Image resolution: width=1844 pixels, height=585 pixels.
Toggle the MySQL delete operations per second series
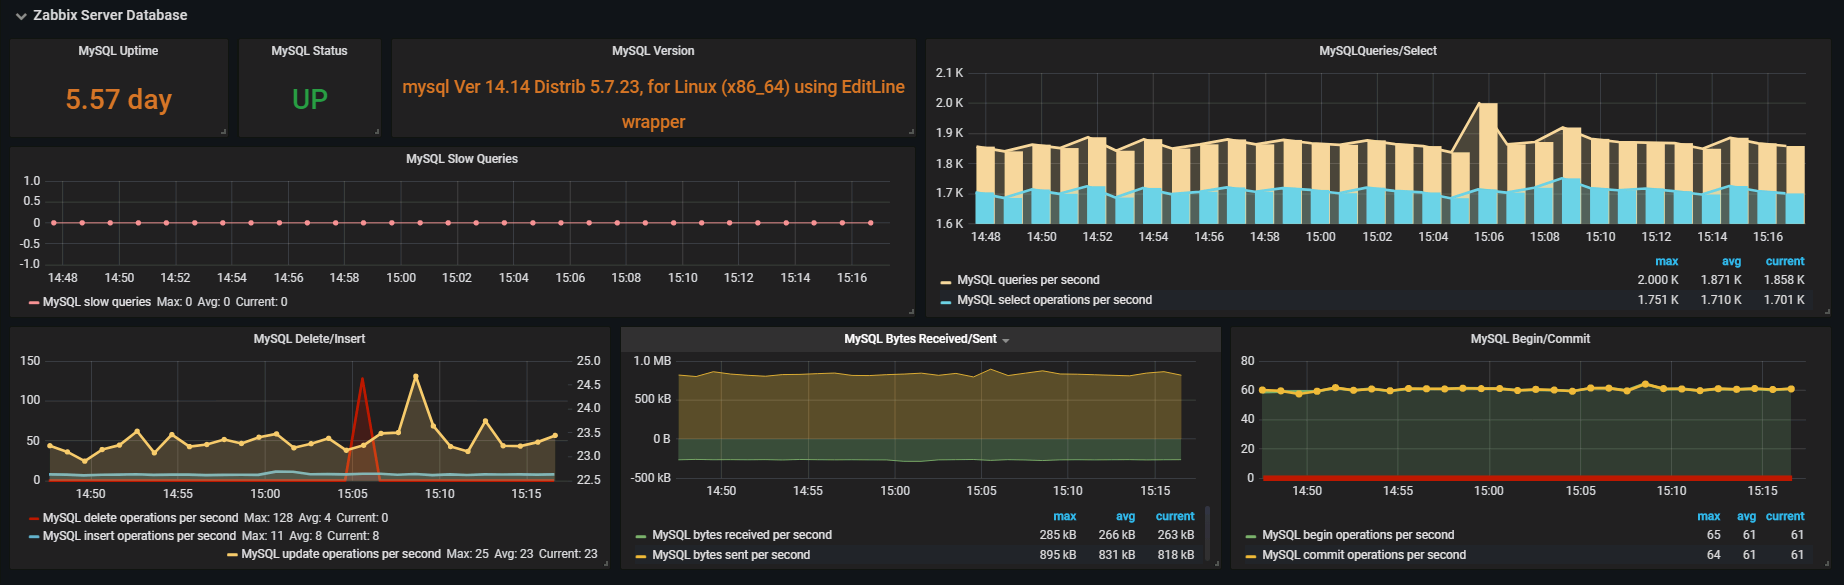(140, 518)
